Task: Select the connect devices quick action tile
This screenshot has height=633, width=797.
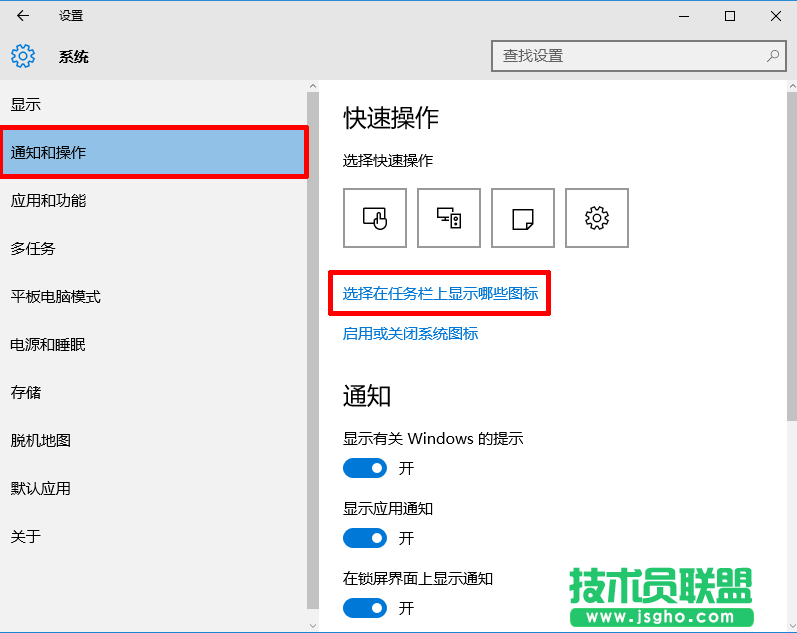Action: [449, 218]
